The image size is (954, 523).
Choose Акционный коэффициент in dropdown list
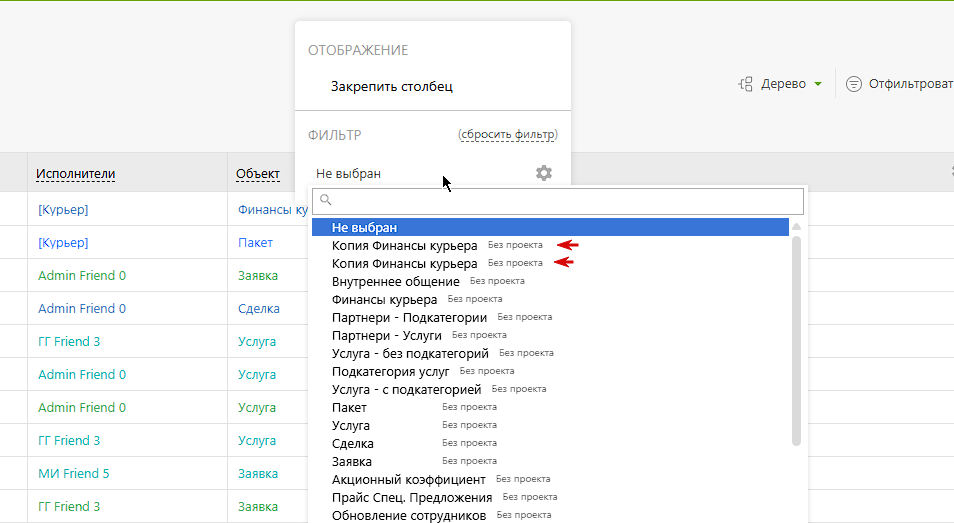coord(408,480)
